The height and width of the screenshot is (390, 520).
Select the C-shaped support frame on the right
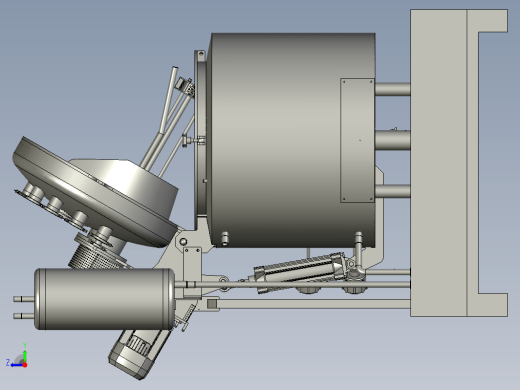tap(459, 163)
